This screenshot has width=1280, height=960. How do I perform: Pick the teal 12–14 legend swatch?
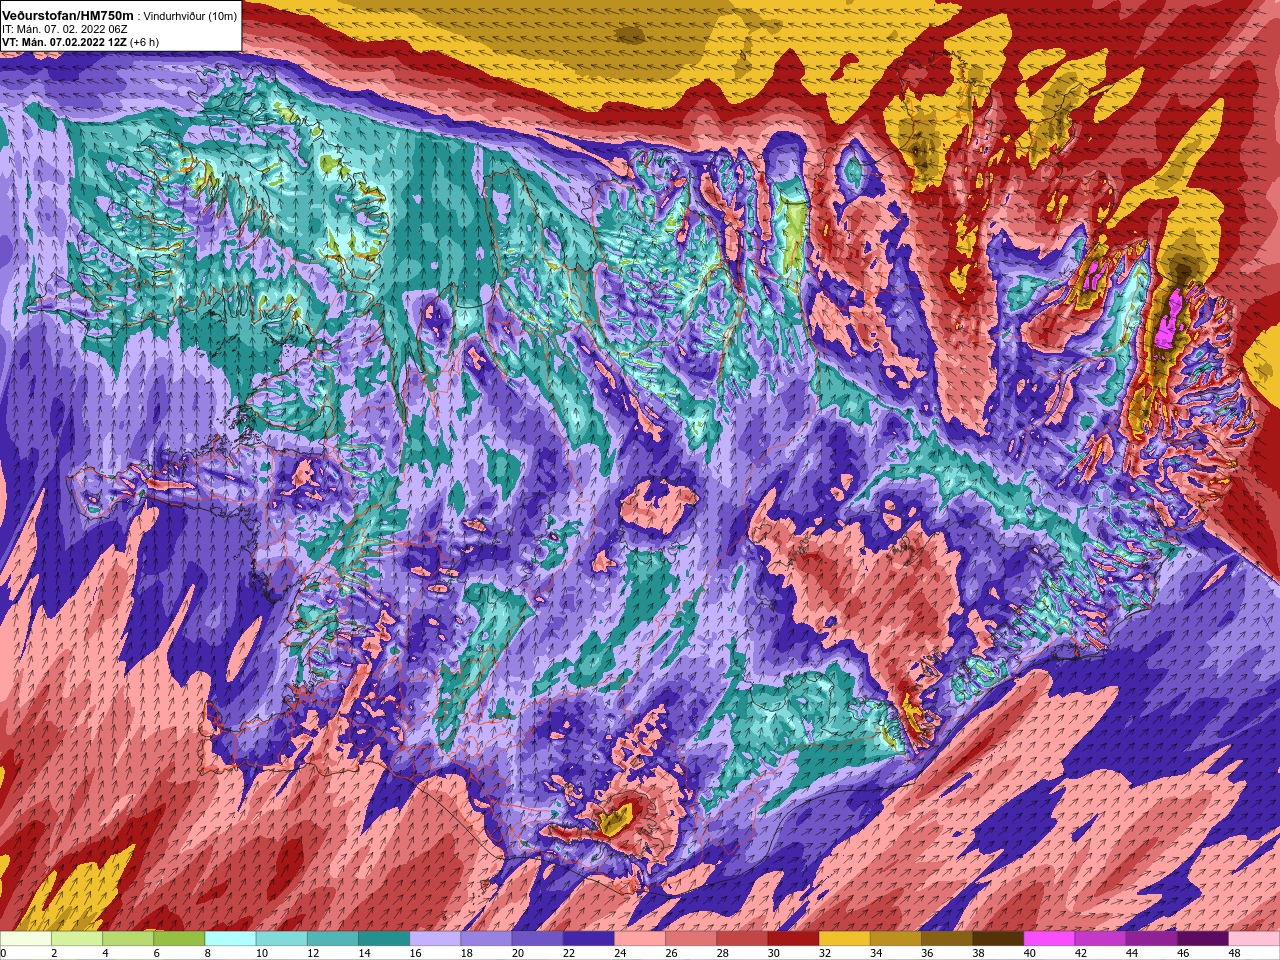[332, 939]
